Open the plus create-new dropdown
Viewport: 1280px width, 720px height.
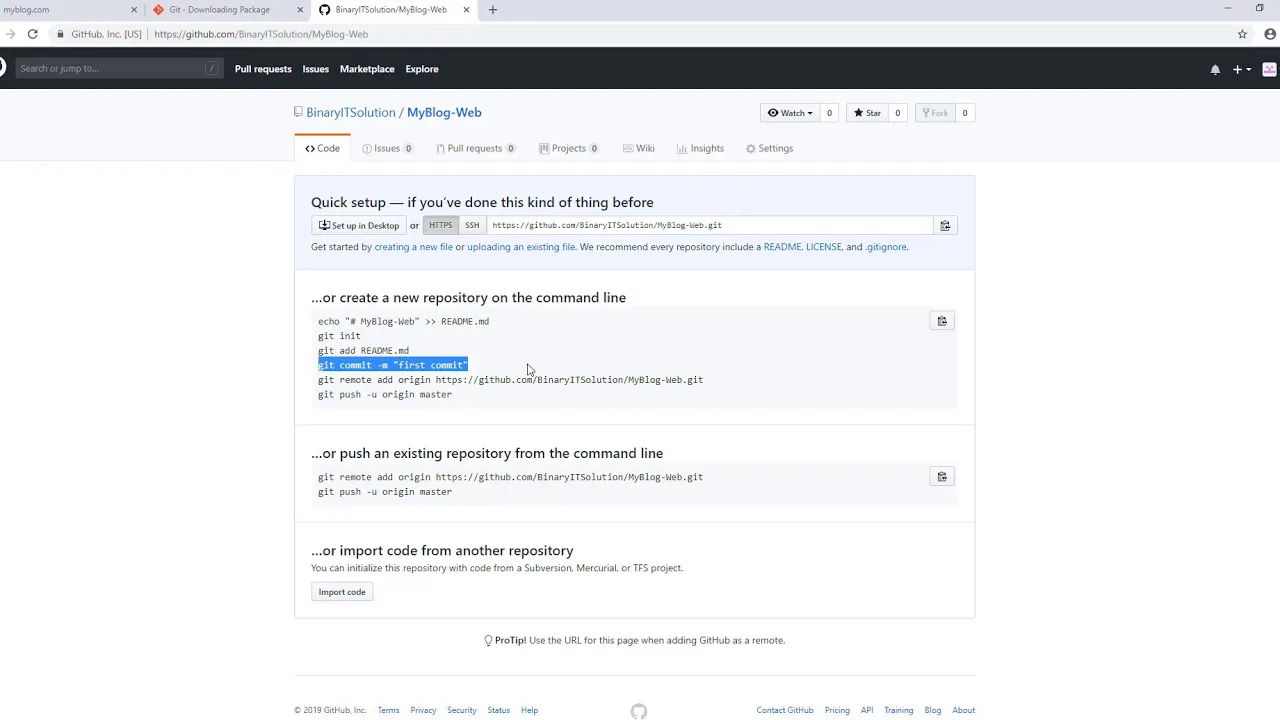point(1242,69)
